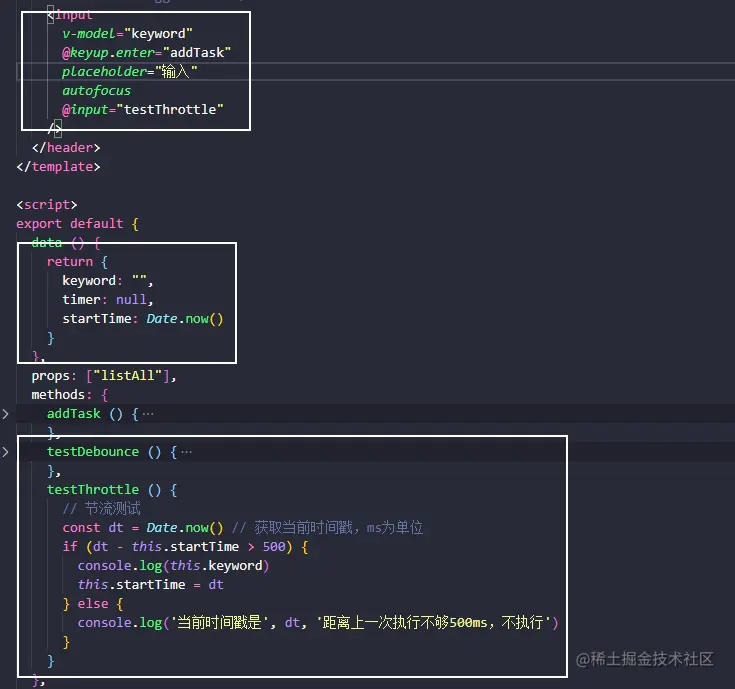Image resolution: width=735 pixels, height=689 pixels.
Task: Unfold the ellipsis after addTask () {
Action: point(148,414)
